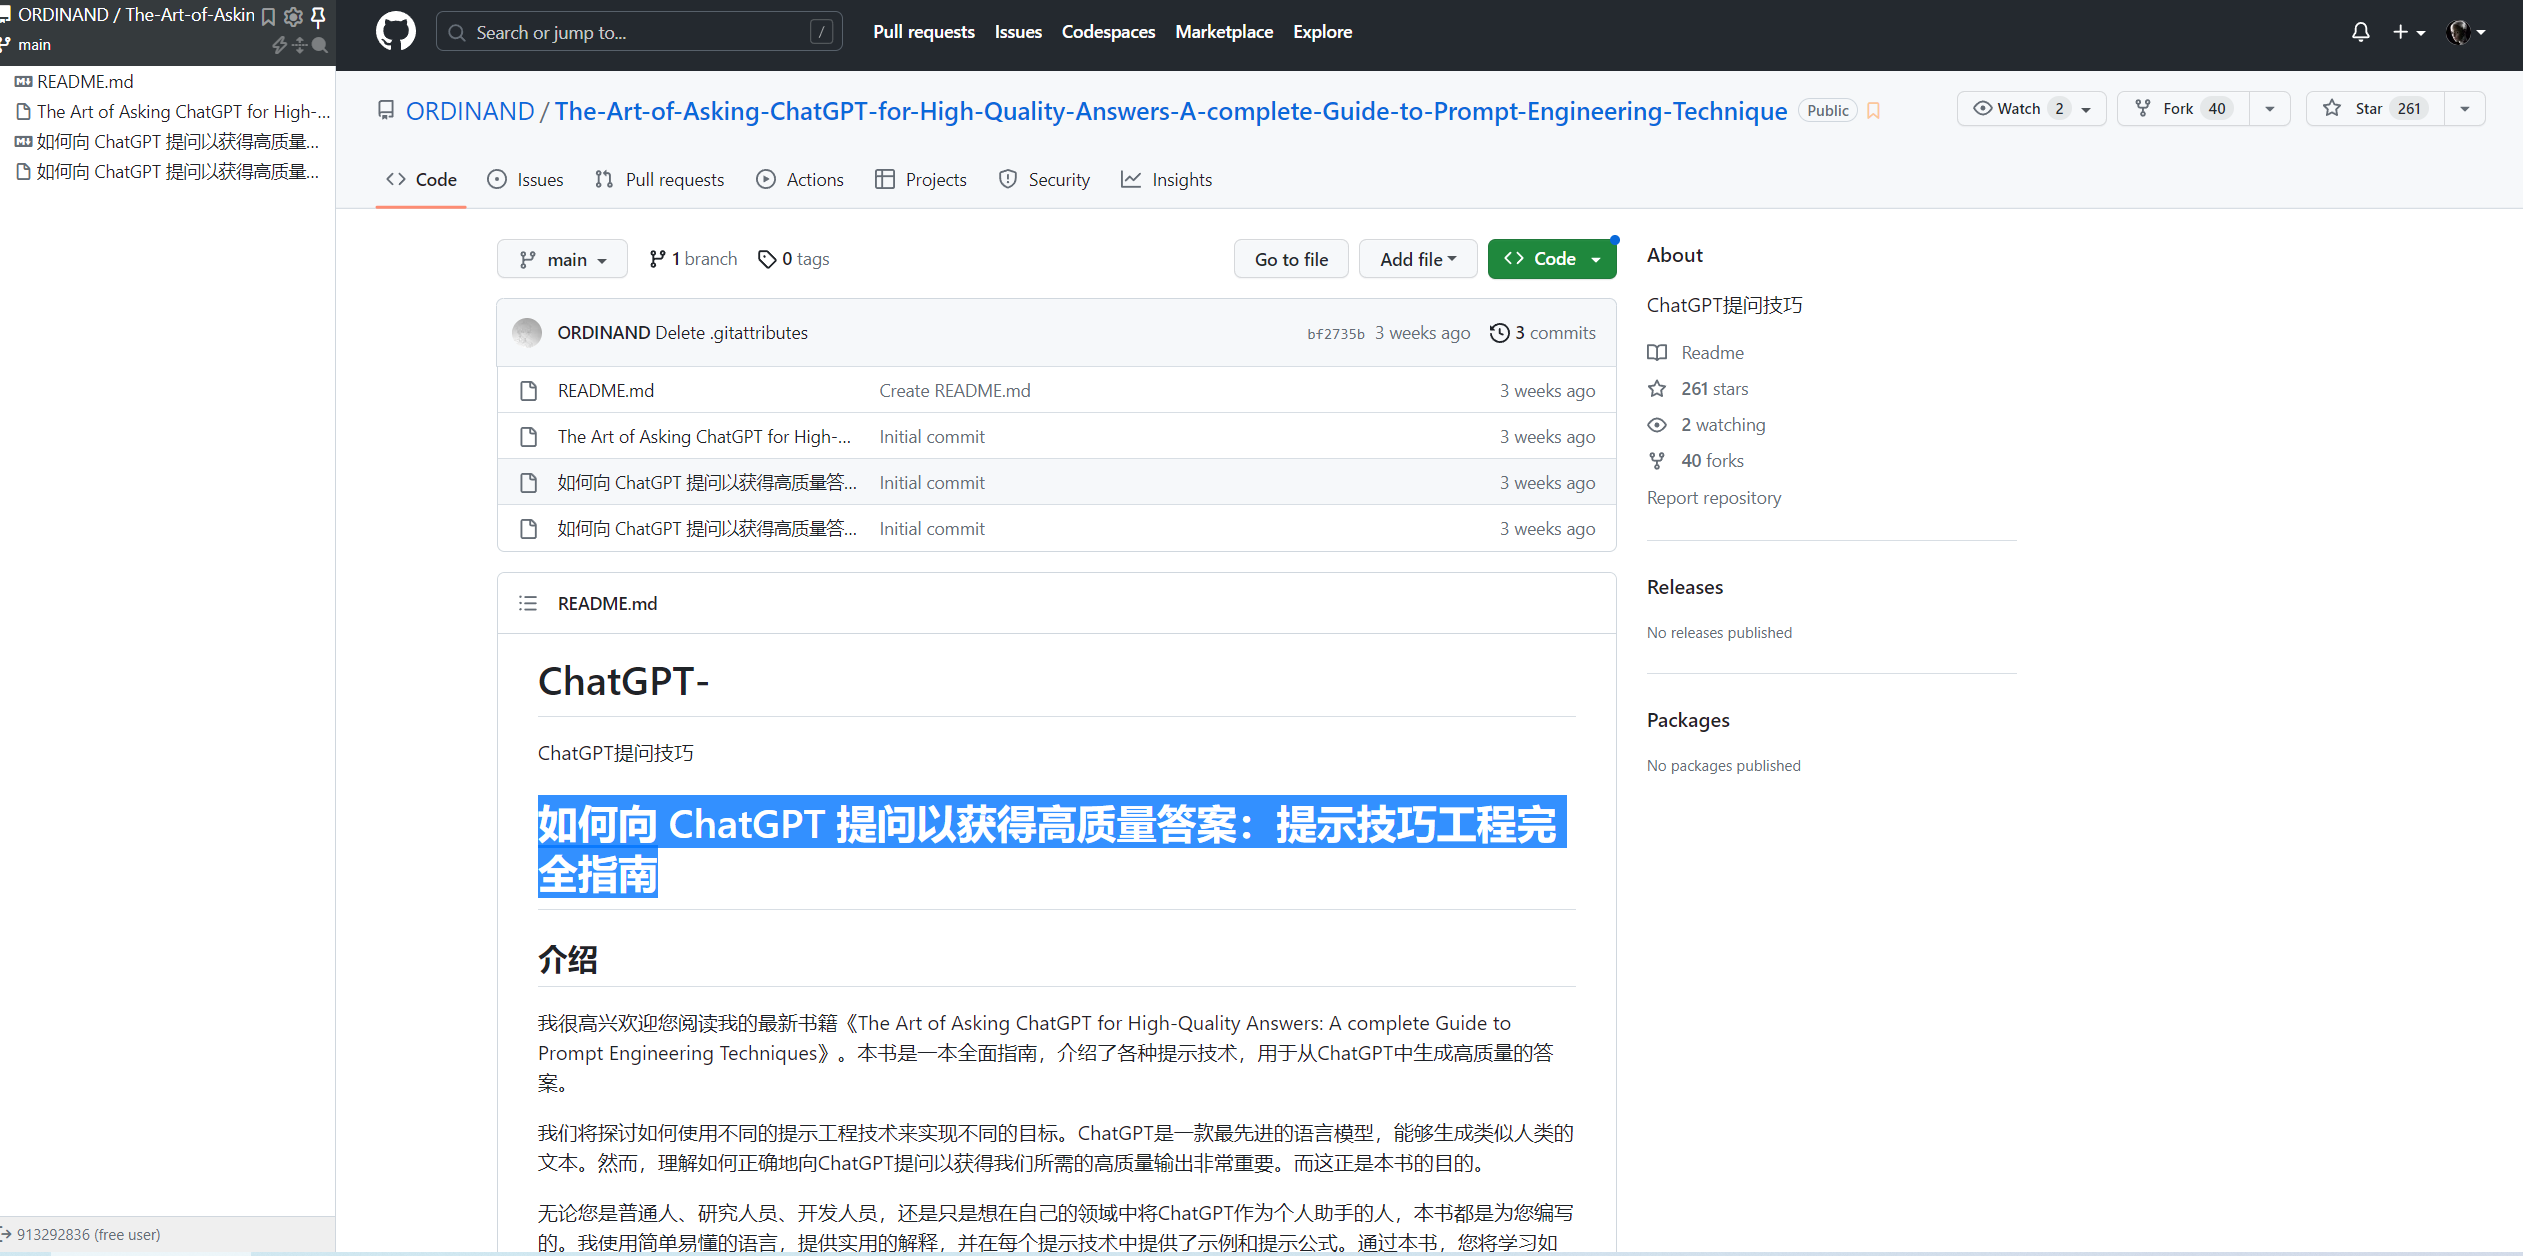
Task: Open the Chinese markdown file in sidebar tree
Action: 177,141
